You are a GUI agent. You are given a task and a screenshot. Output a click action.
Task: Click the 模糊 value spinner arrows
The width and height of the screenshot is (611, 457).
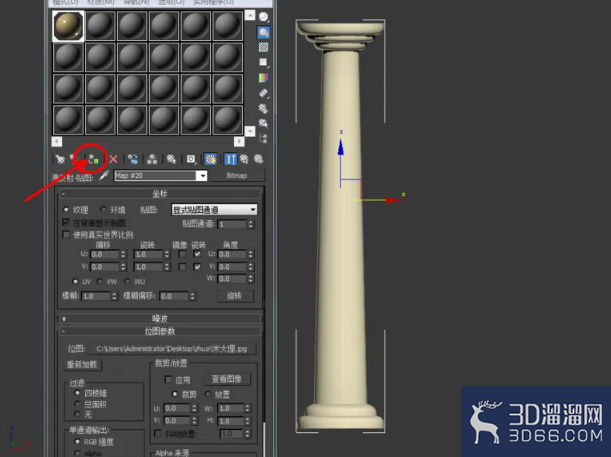pyautogui.click(x=114, y=296)
